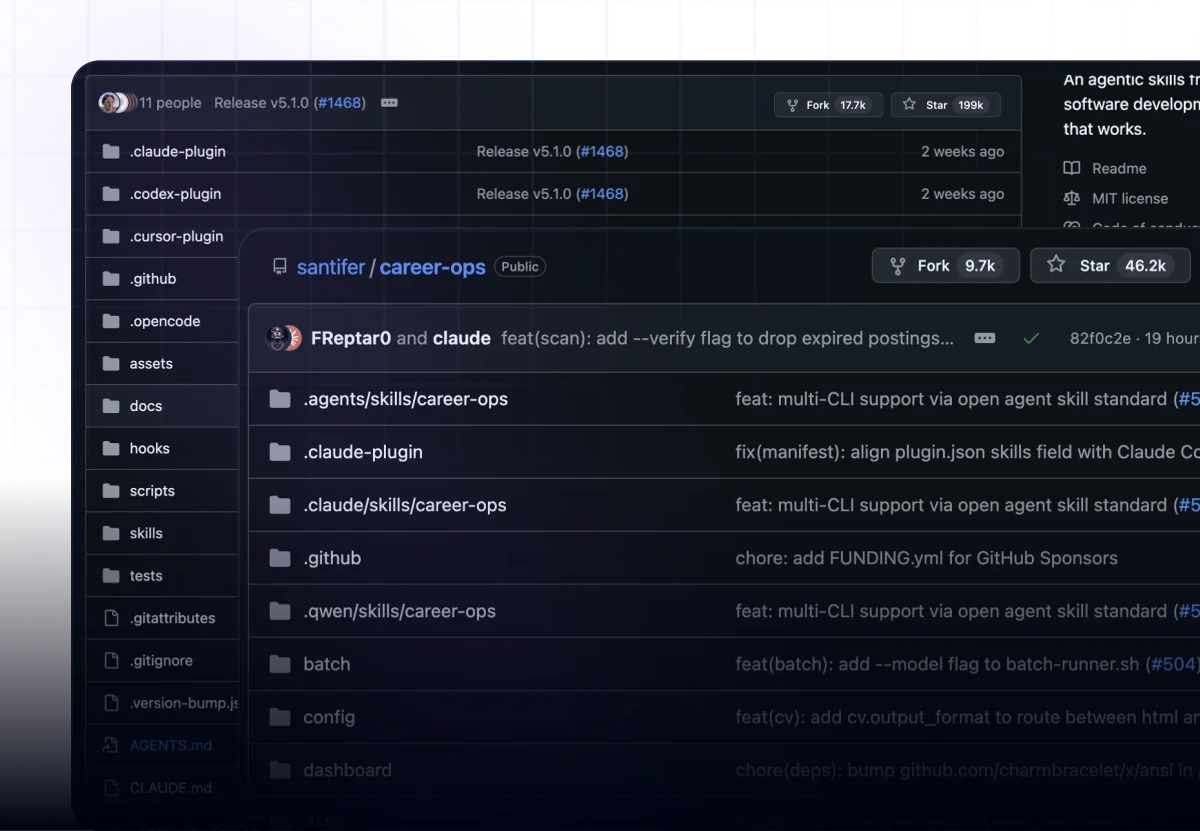Viewport: 1200px width, 831px height.
Task: Click fork icon in back window Fork button
Action: pos(792,105)
